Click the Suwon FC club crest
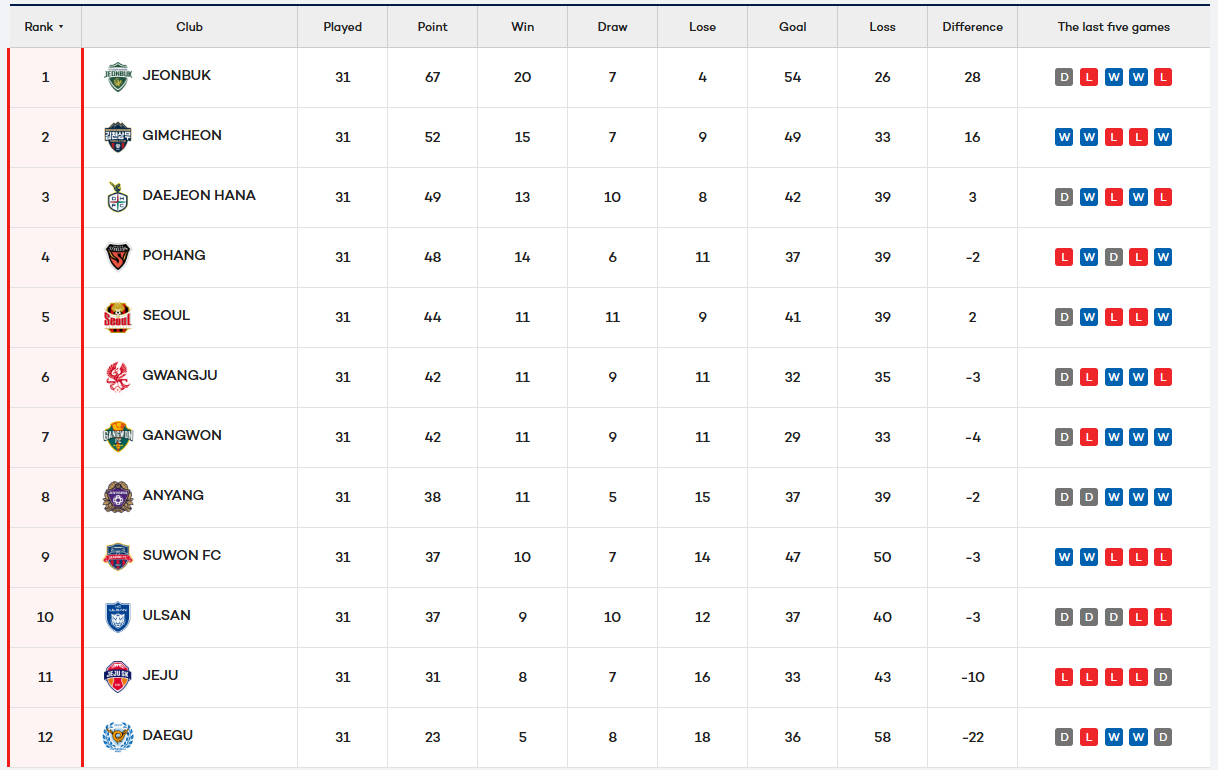Viewport: 1218px width, 770px height. (x=118, y=557)
